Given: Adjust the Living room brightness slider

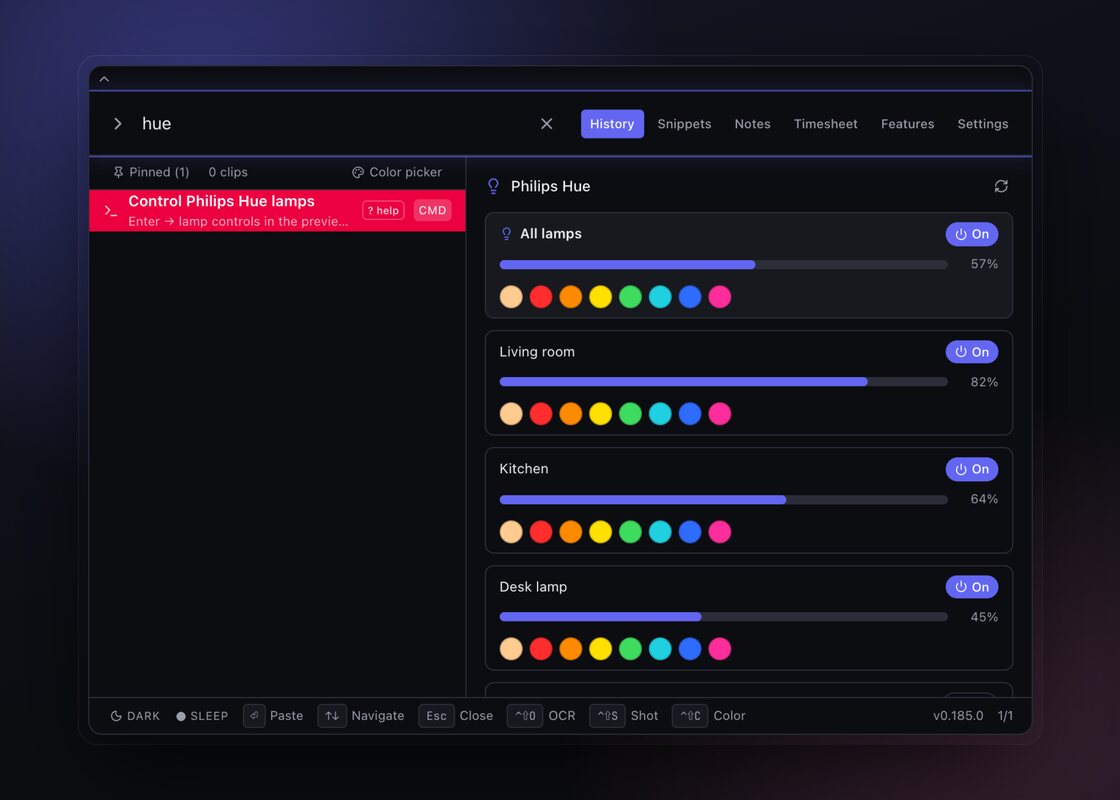Looking at the screenshot, I should (x=724, y=382).
